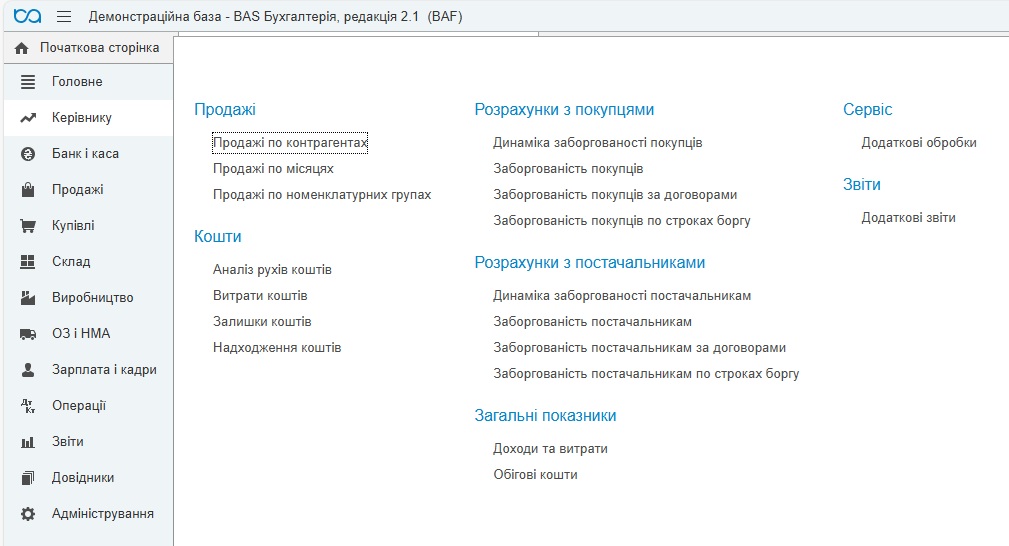Click the home icon for Початкова сторінка
This screenshot has height=546, width=1009.
point(21,48)
